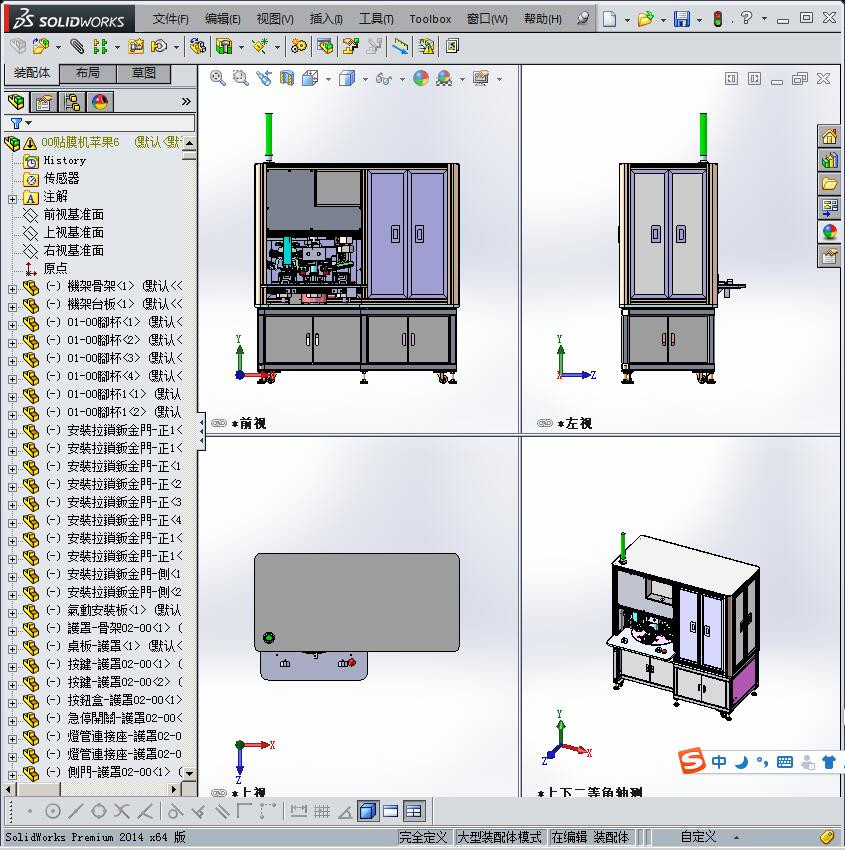Click the Reference Geometry icon
The image size is (845, 850).
click(x=260, y=47)
